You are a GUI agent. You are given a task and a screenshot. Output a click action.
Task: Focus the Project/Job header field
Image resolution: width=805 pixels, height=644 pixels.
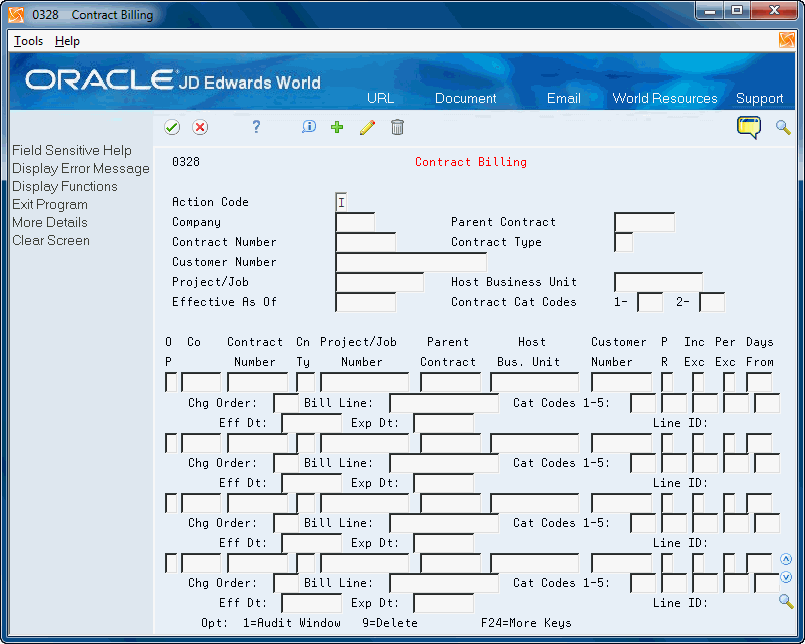coord(379,282)
